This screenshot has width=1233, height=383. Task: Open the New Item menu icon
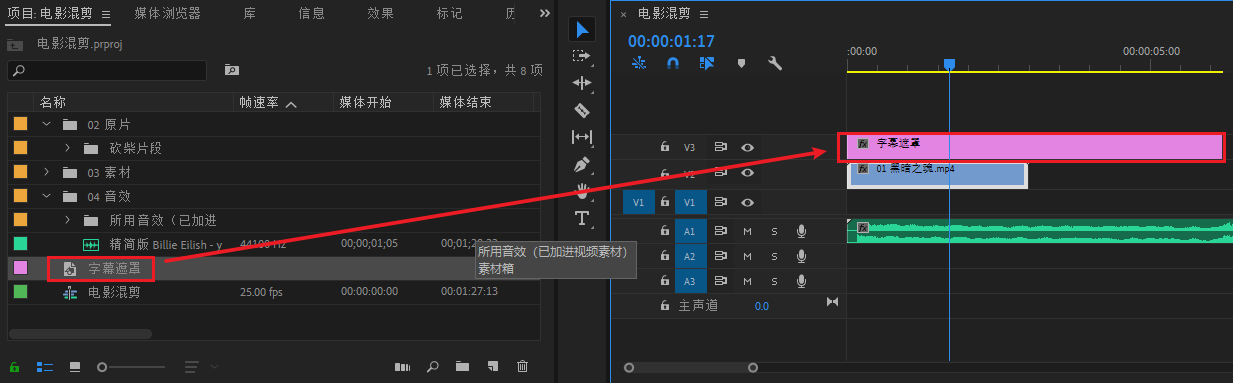[492, 367]
